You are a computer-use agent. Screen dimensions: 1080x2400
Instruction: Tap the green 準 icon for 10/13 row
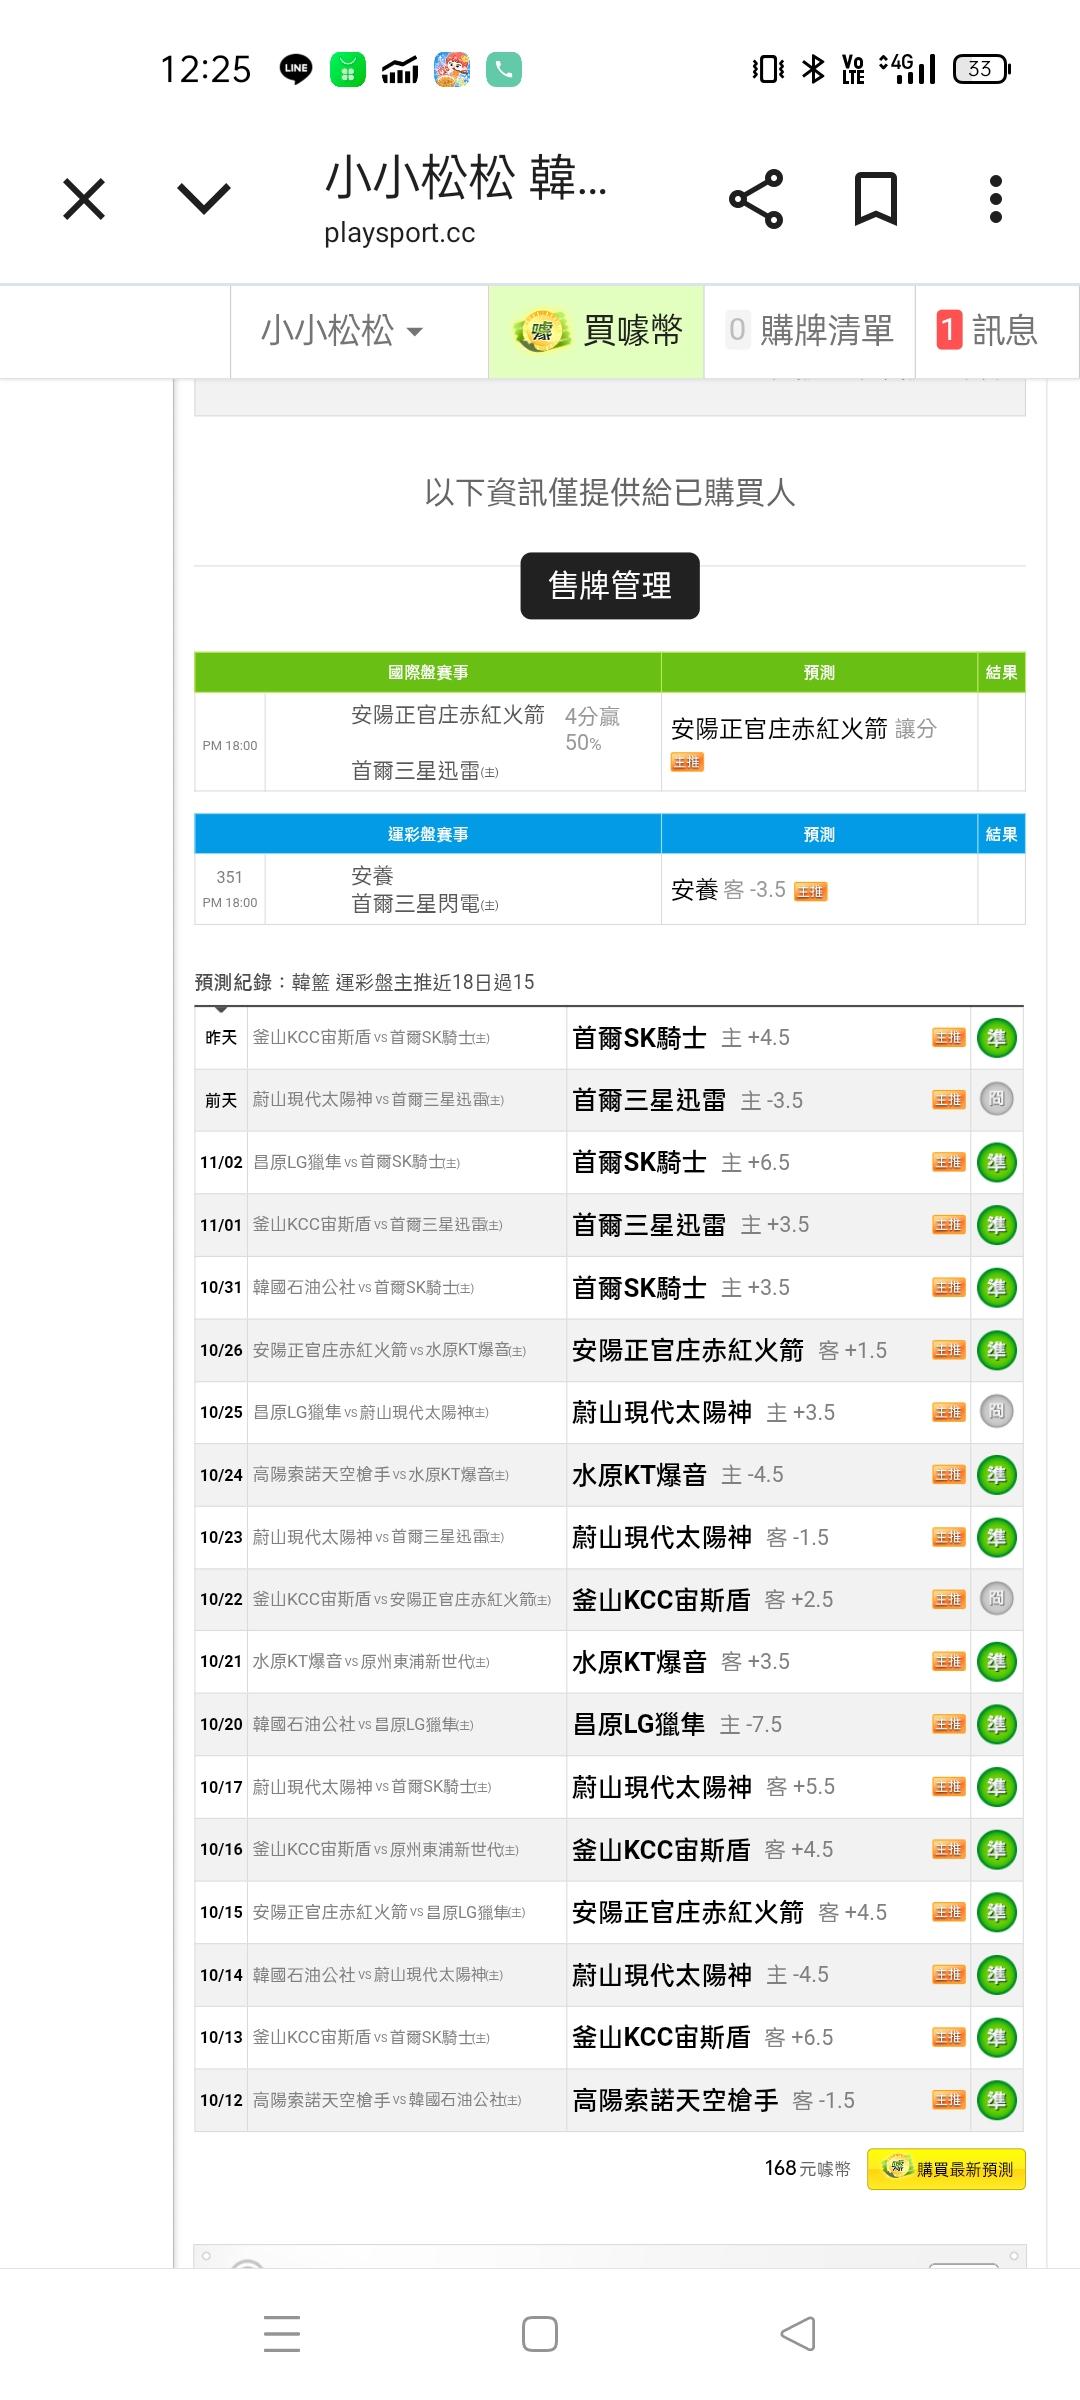coord(996,2037)
